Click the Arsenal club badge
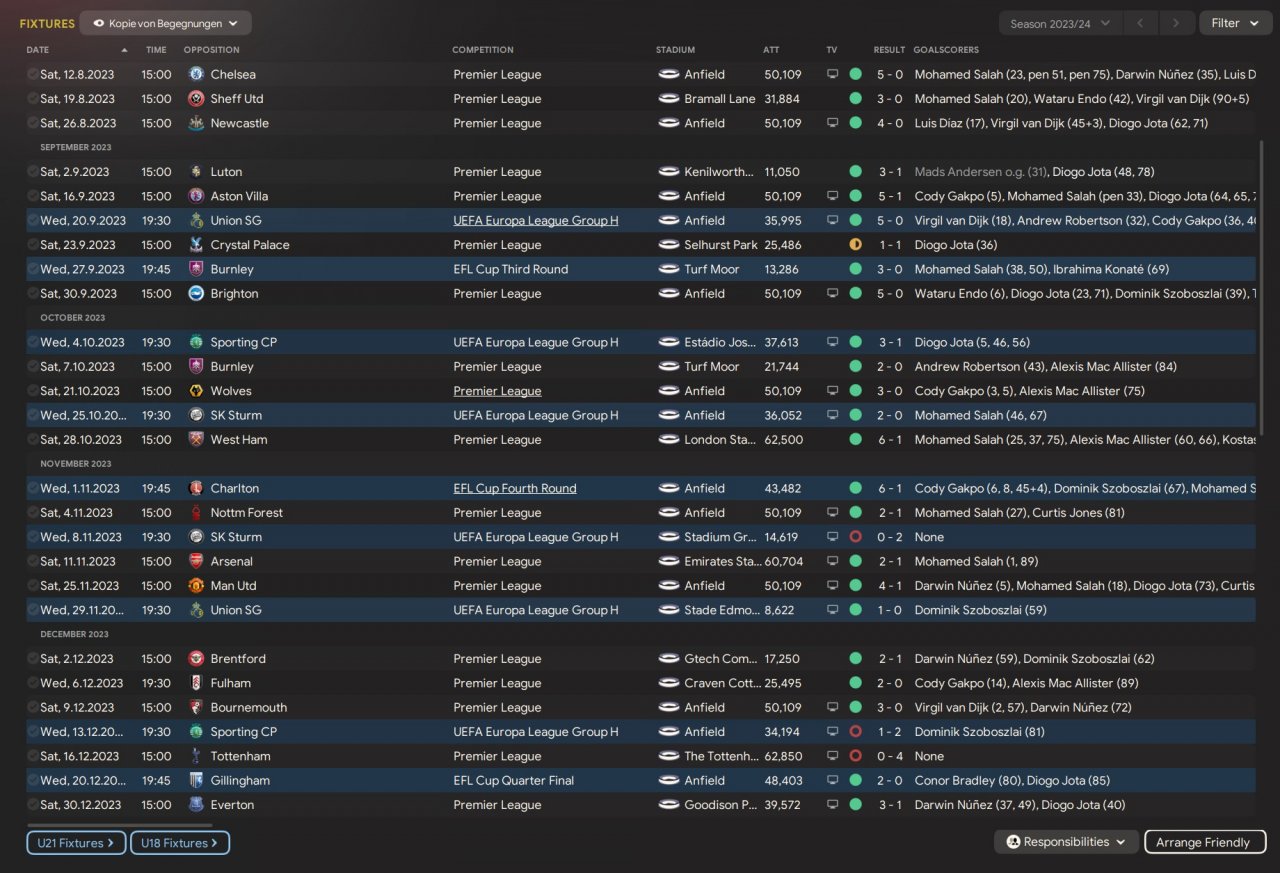 [196, 562]
